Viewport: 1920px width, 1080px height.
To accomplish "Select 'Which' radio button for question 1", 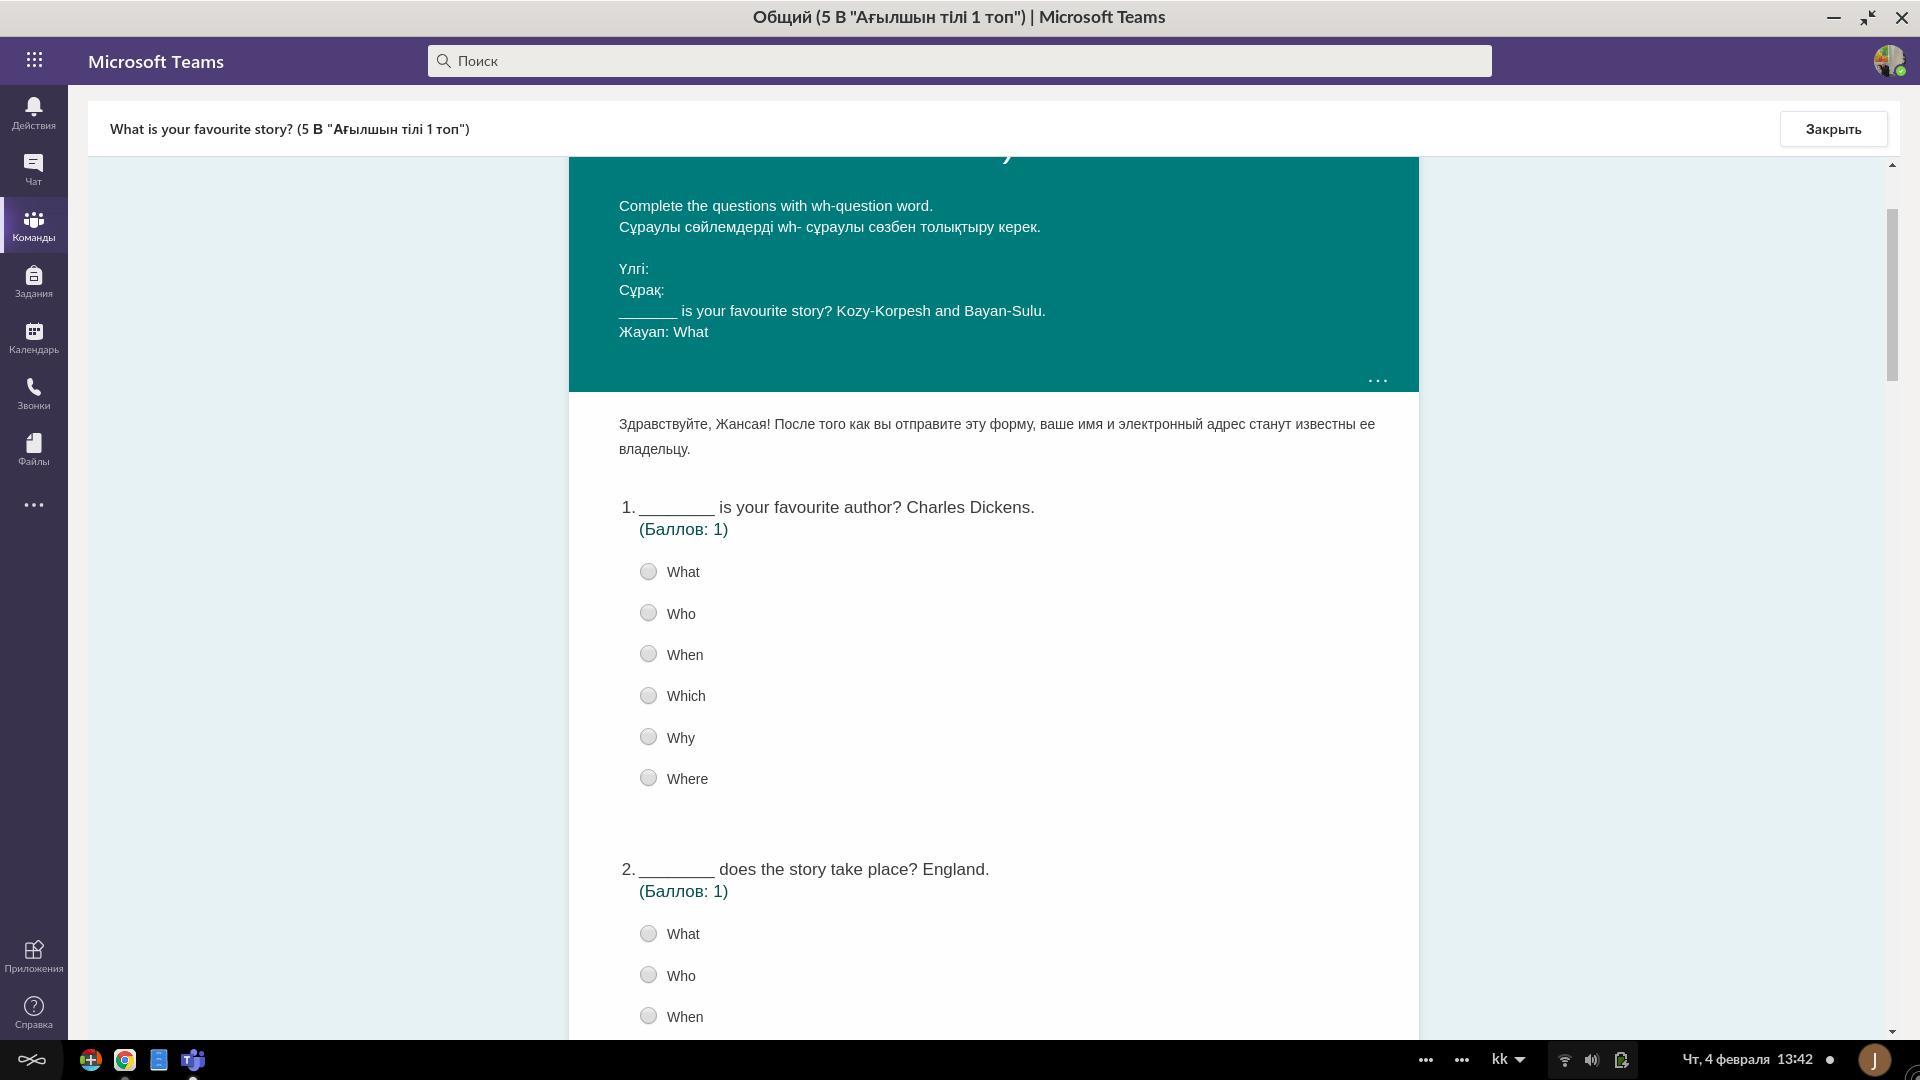I will pyautogui.click(x=648, y=696).
